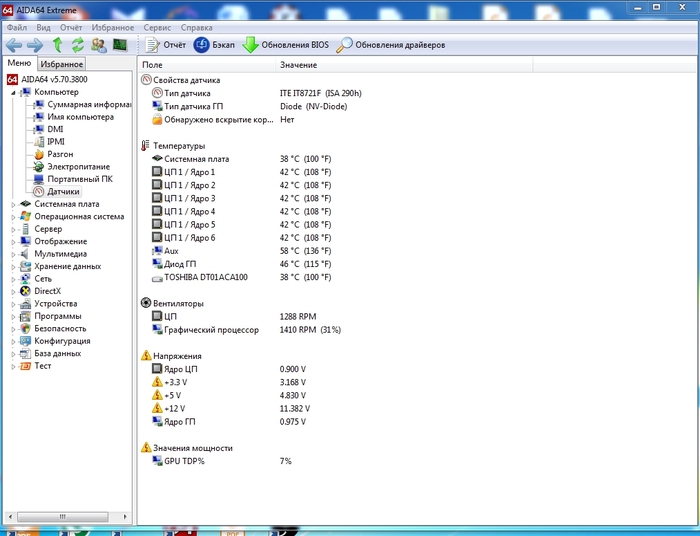Image resolution: width=700 pixels, height=536 pixels.
Task: Click the Отчёт report toolbar button
Action: (x=166, y=45)
